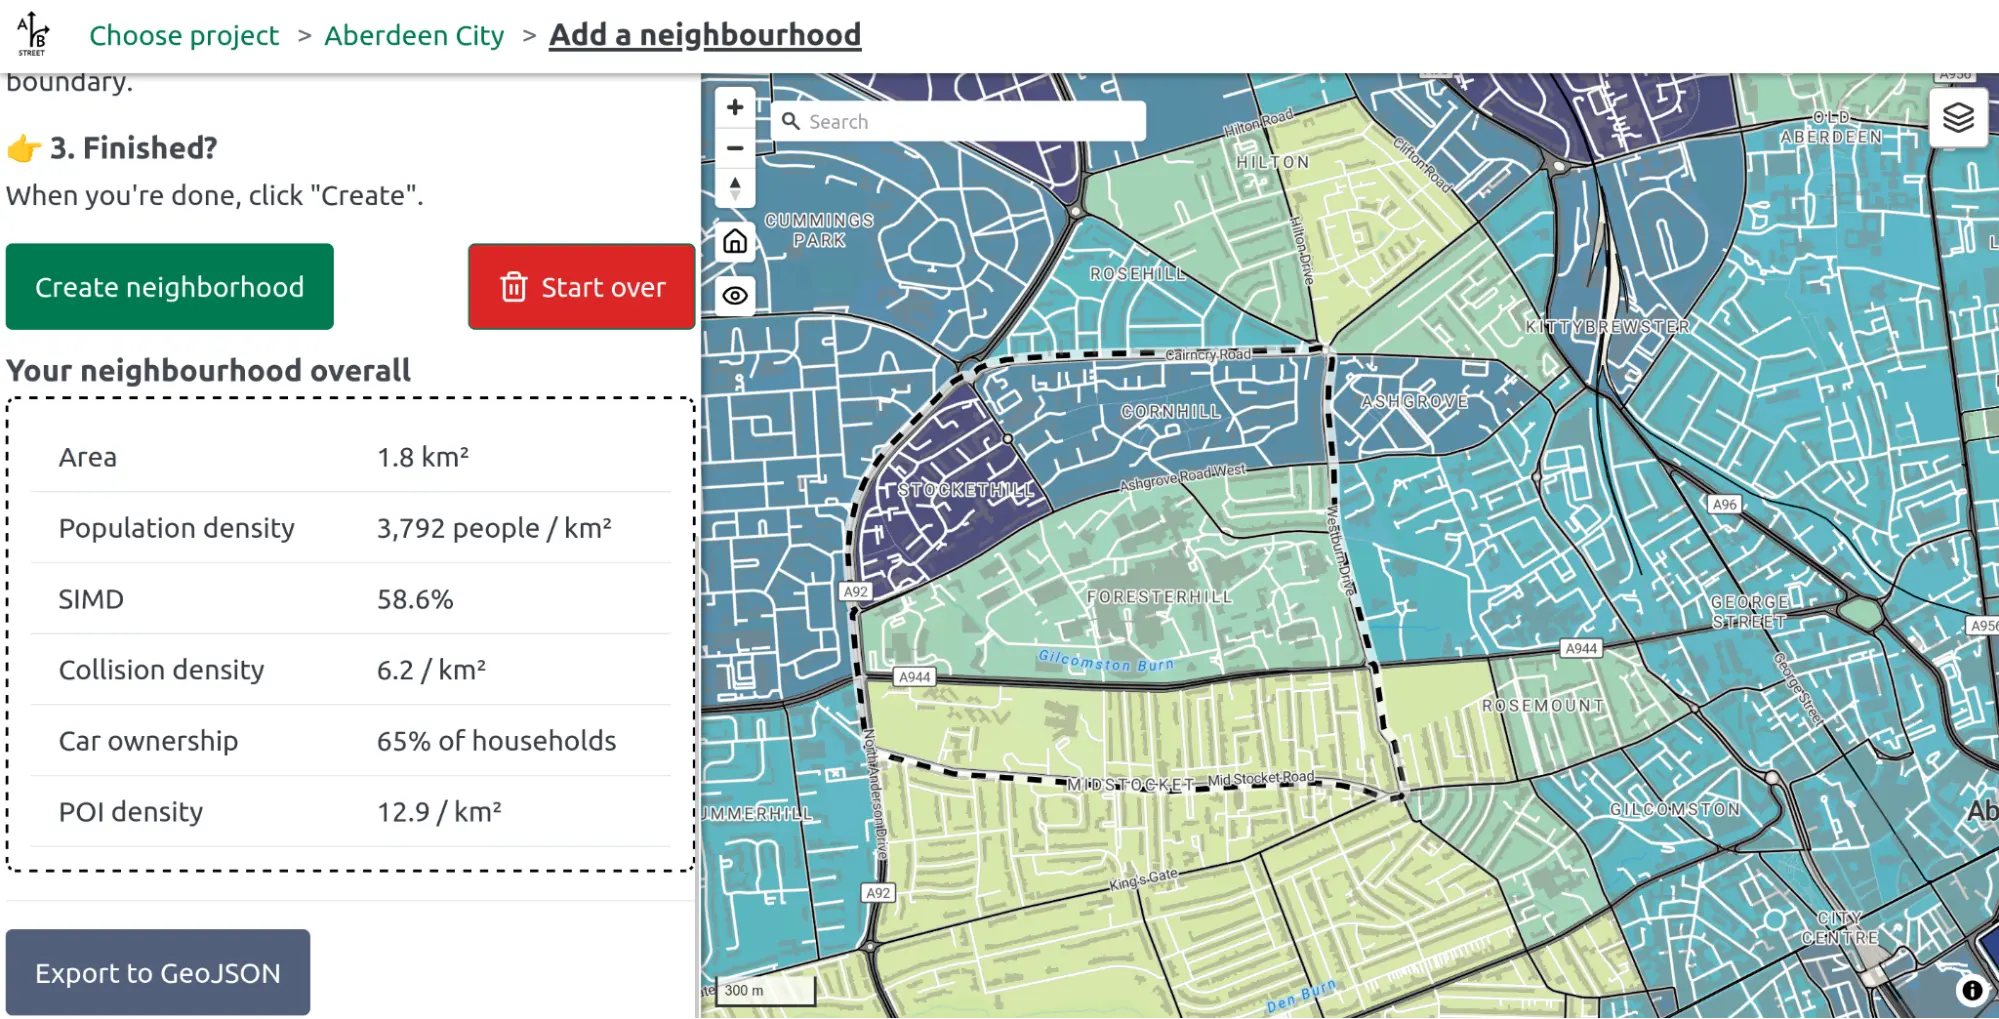Focus the map Search field
Image resolution: width=1999 pixels, height=1019 pixels.
pyautogui.click(x=970, y=121)
